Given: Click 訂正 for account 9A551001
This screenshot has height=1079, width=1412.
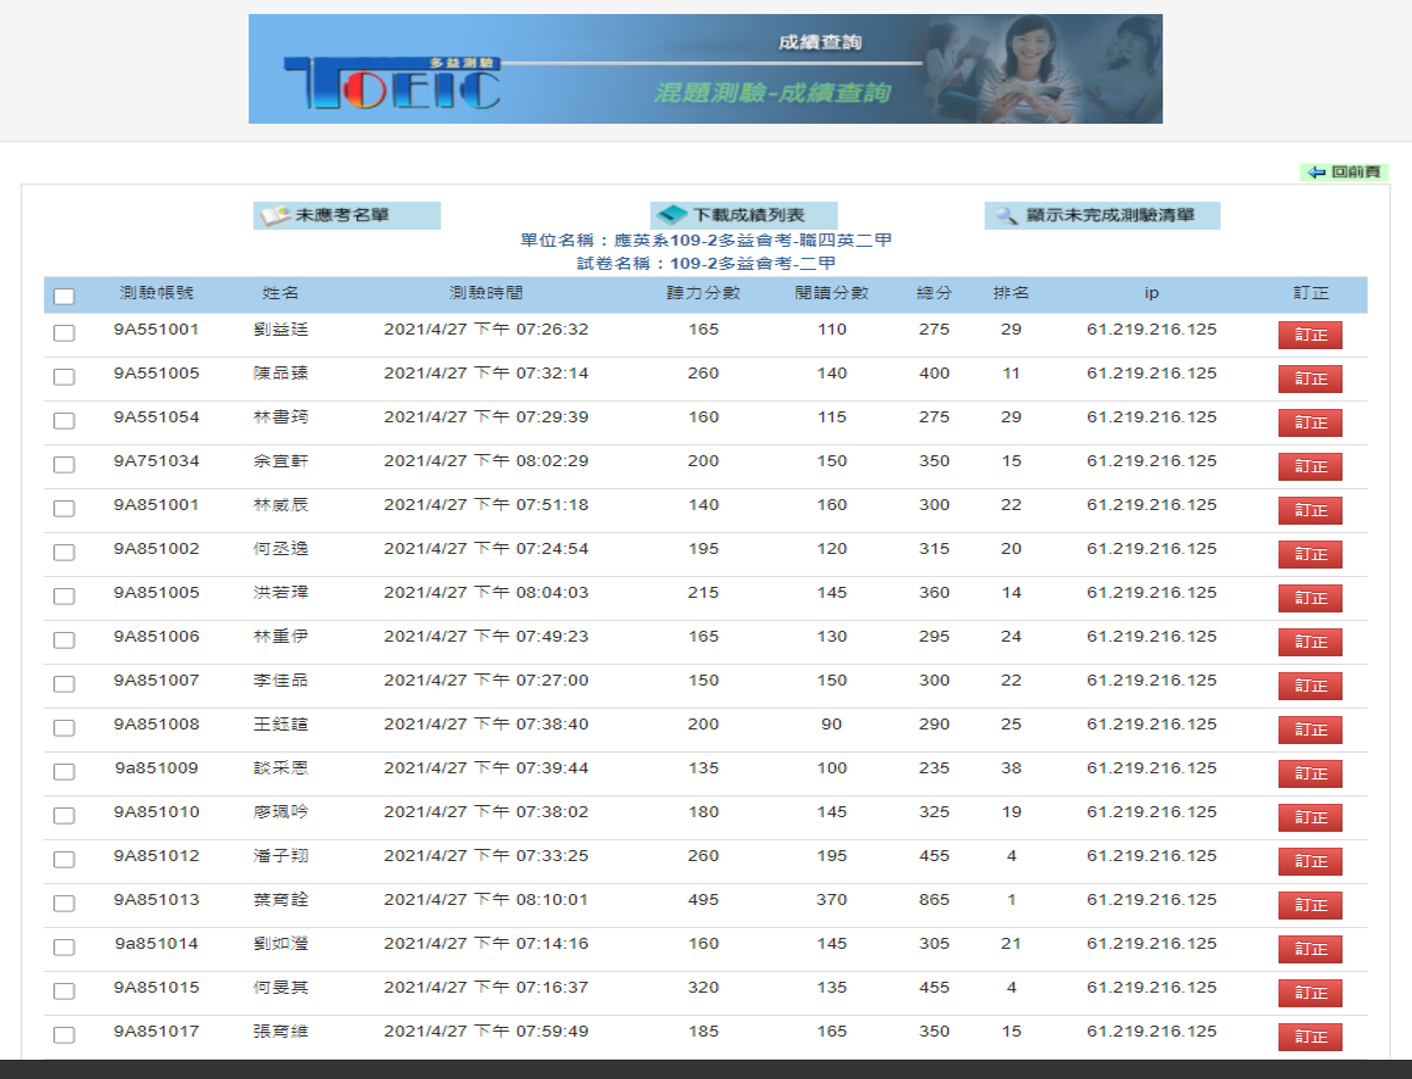Looking at the screenshot, I should (1310, 335).
